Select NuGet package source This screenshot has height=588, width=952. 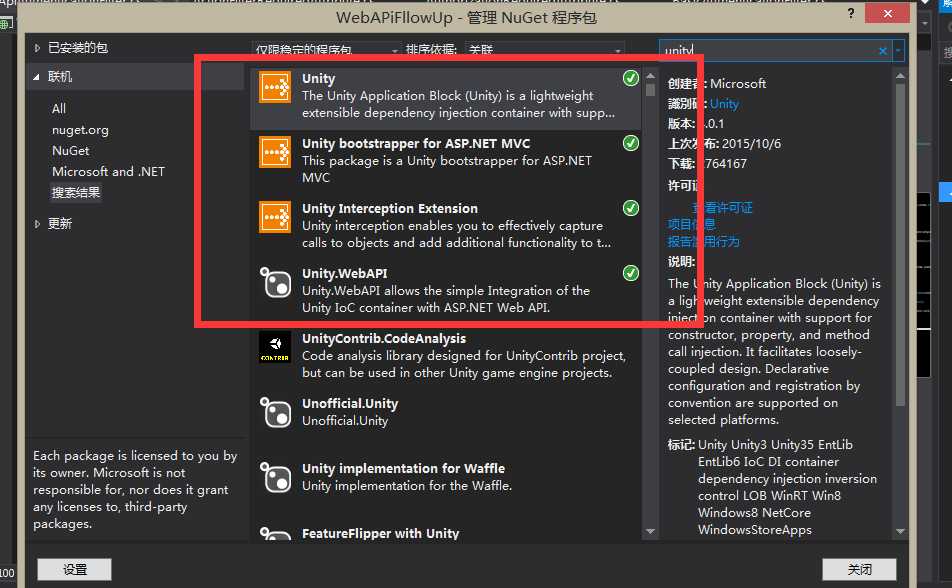point(70,151)
